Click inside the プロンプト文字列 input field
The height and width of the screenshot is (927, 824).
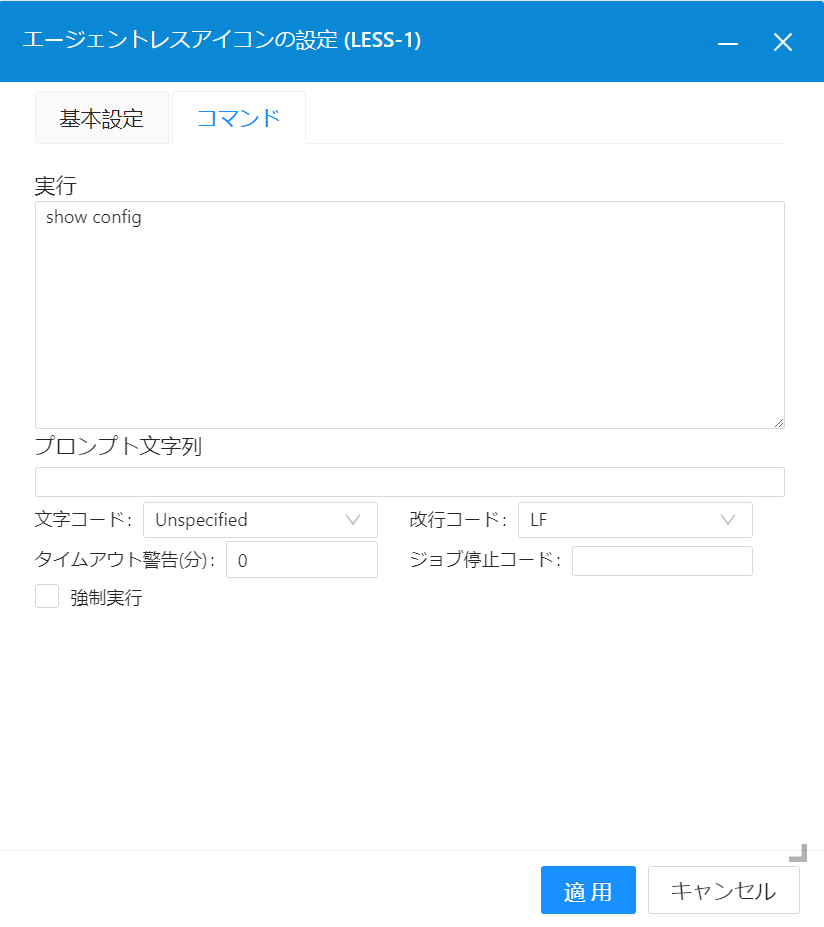pyautogui.click(x=410, y=481)
